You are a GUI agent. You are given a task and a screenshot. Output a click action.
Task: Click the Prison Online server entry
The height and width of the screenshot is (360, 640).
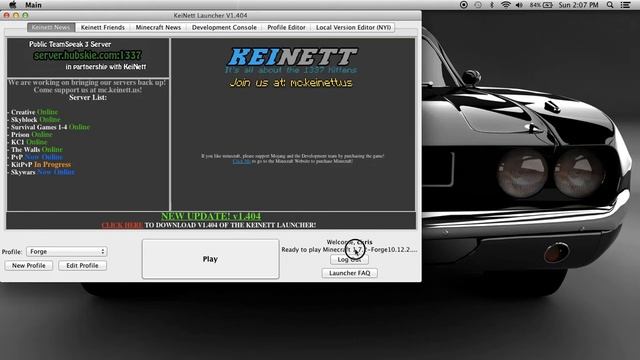[31, 134]
